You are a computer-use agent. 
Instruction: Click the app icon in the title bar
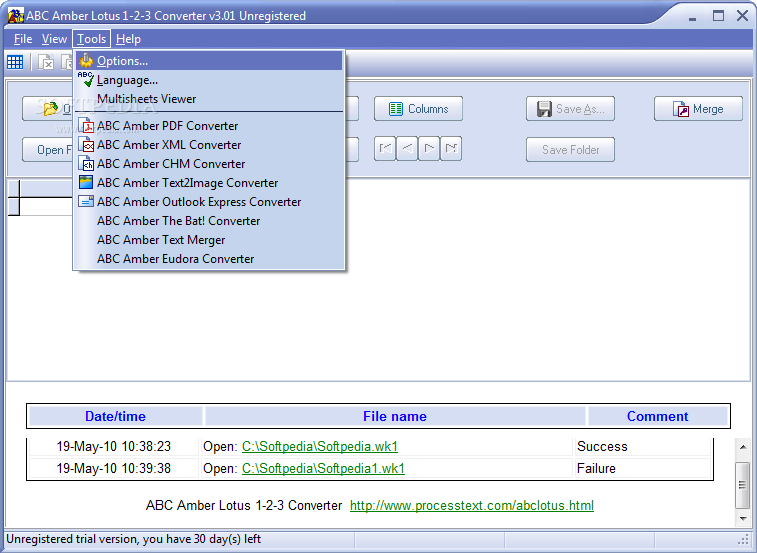[x=15, y=15]
